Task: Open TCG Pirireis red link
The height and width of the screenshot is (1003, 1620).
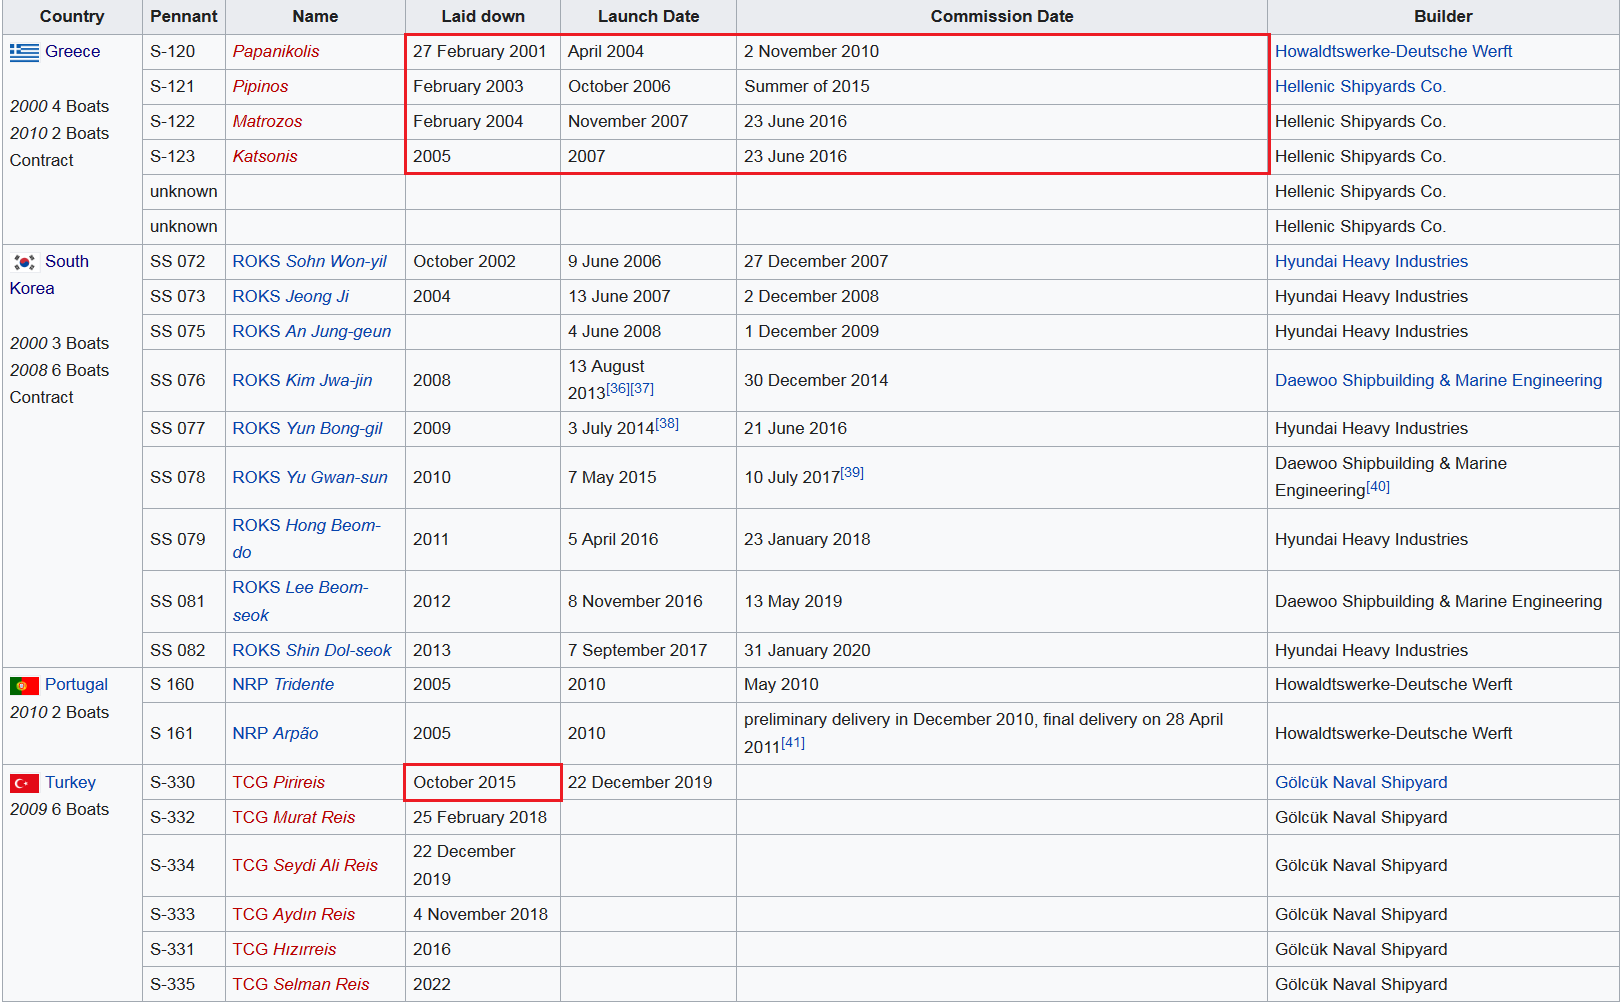Action: [x=278, y=783]
